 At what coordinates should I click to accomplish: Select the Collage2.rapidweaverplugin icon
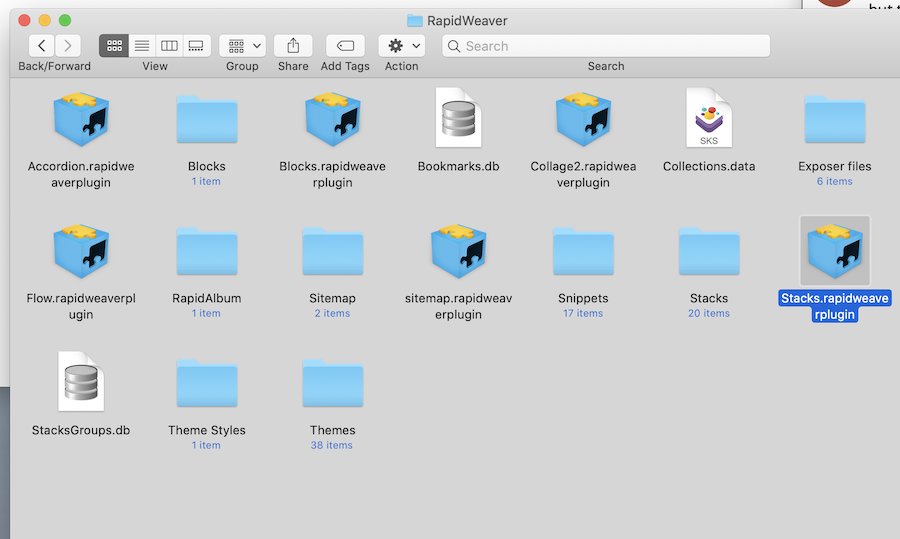[583, 119]
